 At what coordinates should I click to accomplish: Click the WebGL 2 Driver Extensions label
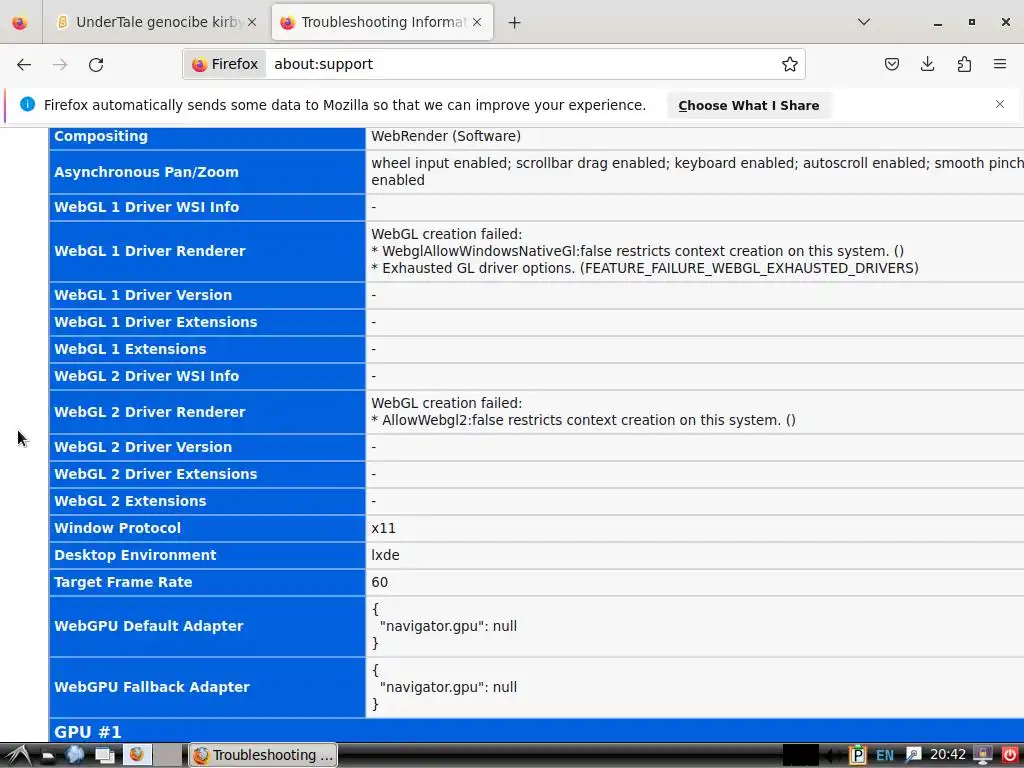tap(155, 474)
